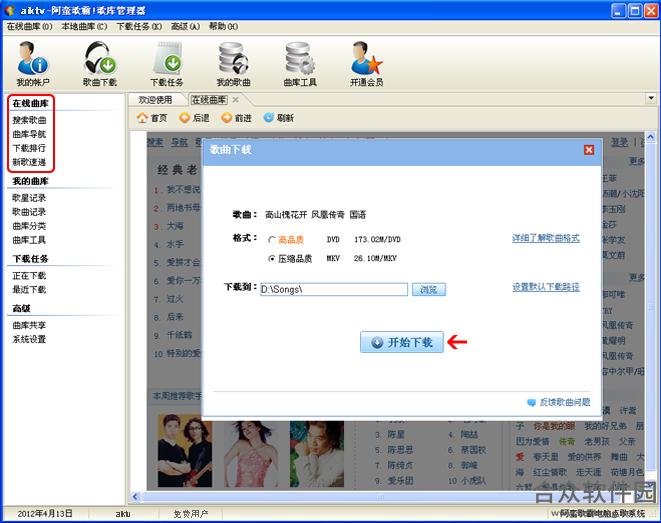Select 新歌速递 in the sidebar

click(x=29, y=162)
